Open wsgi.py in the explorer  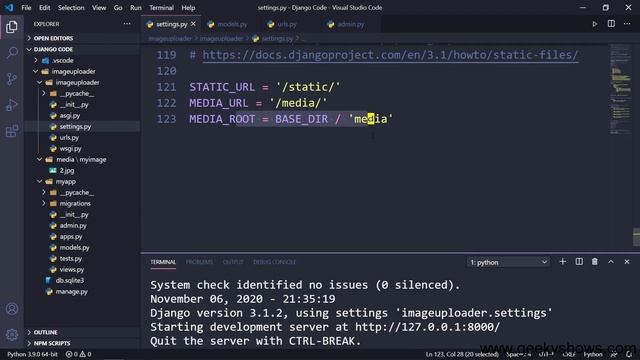pos(70,149)
